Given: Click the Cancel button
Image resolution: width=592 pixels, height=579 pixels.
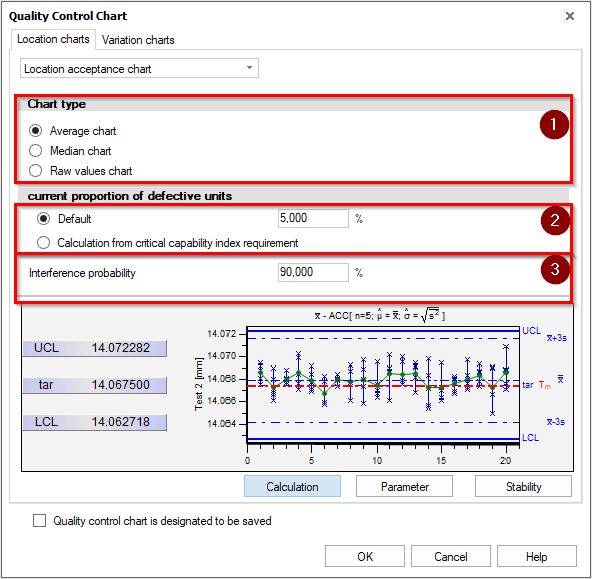Looking at the screenshot, I should tap(451, 556).
